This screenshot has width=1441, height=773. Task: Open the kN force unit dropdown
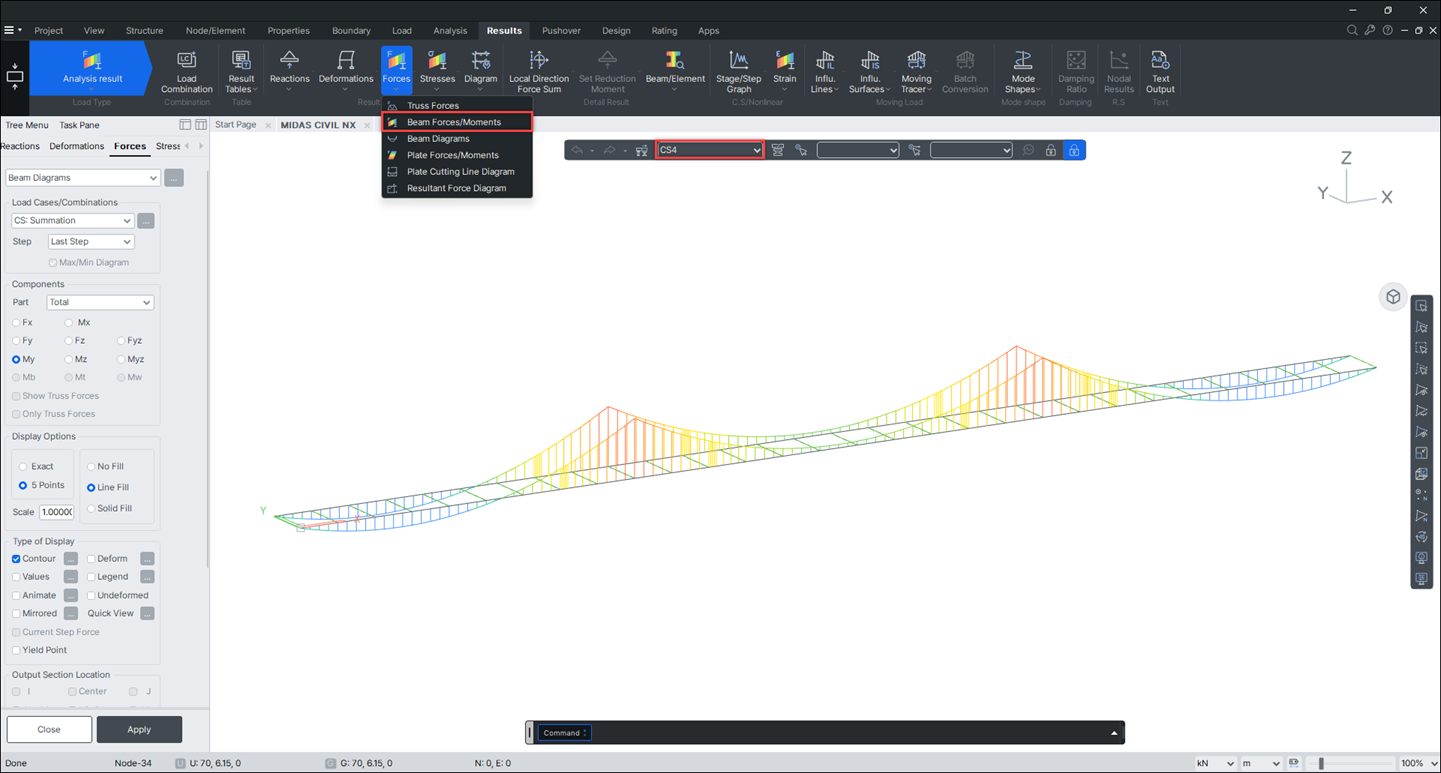tap(1215, 763)
